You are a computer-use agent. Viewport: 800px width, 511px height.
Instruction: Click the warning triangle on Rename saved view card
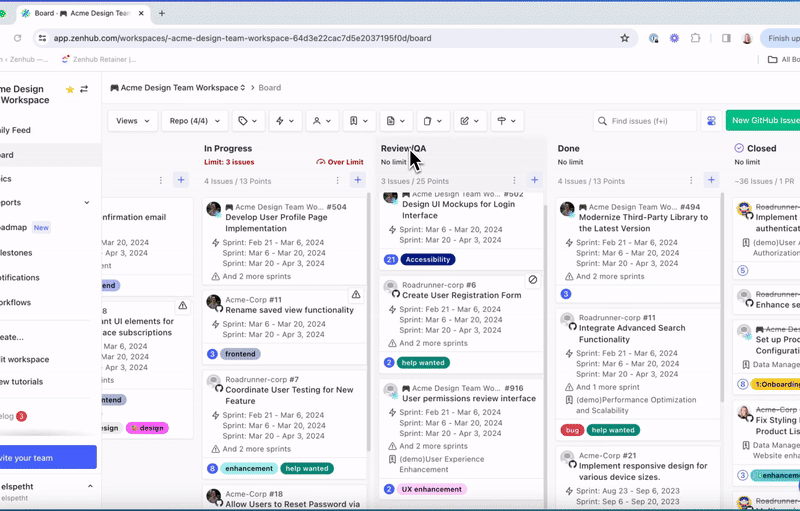(356, 294)
